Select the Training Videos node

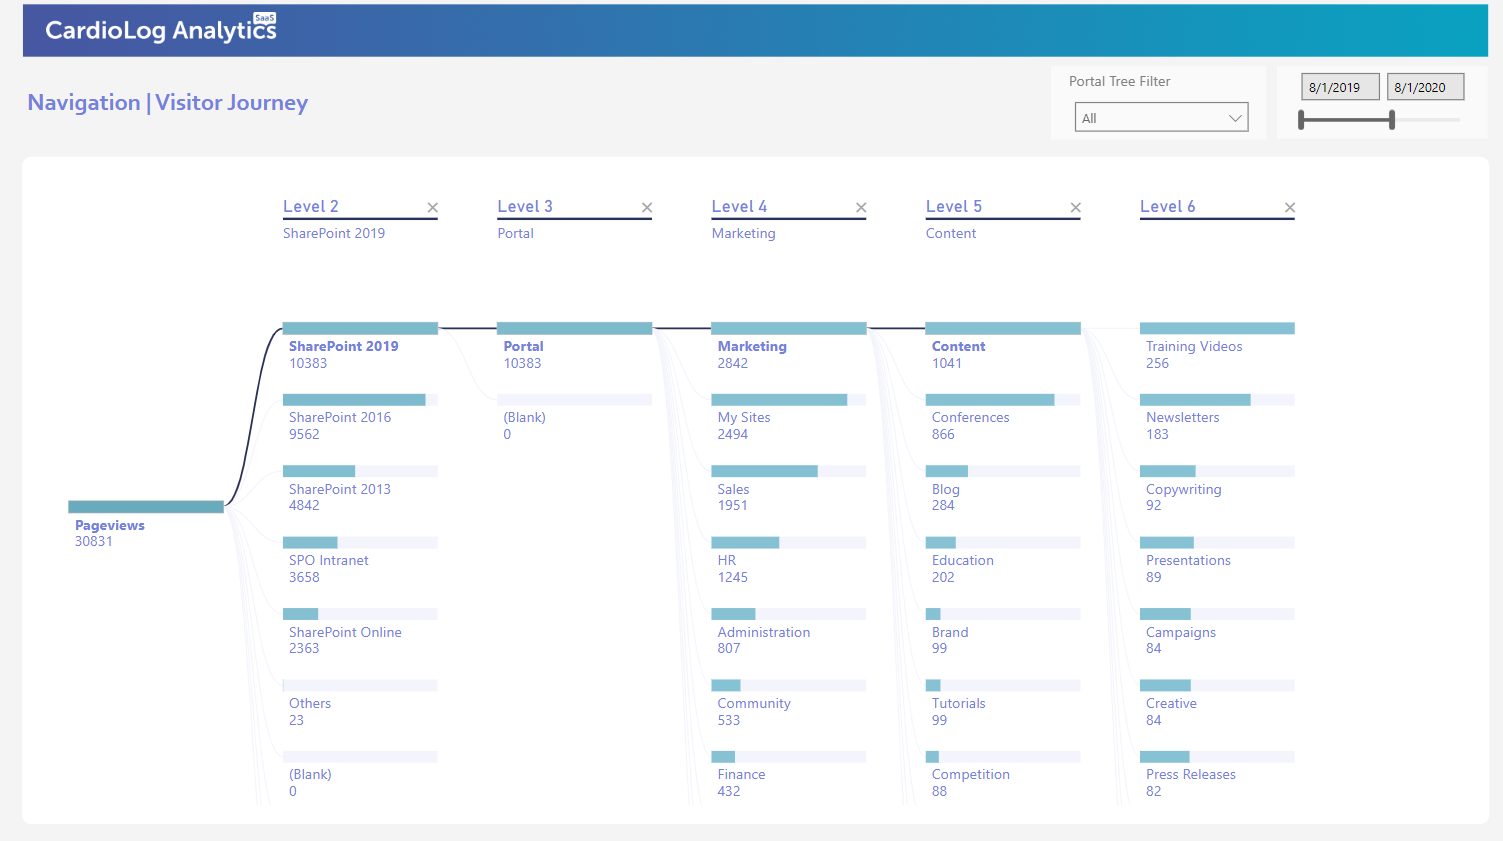pos(1217,328)
